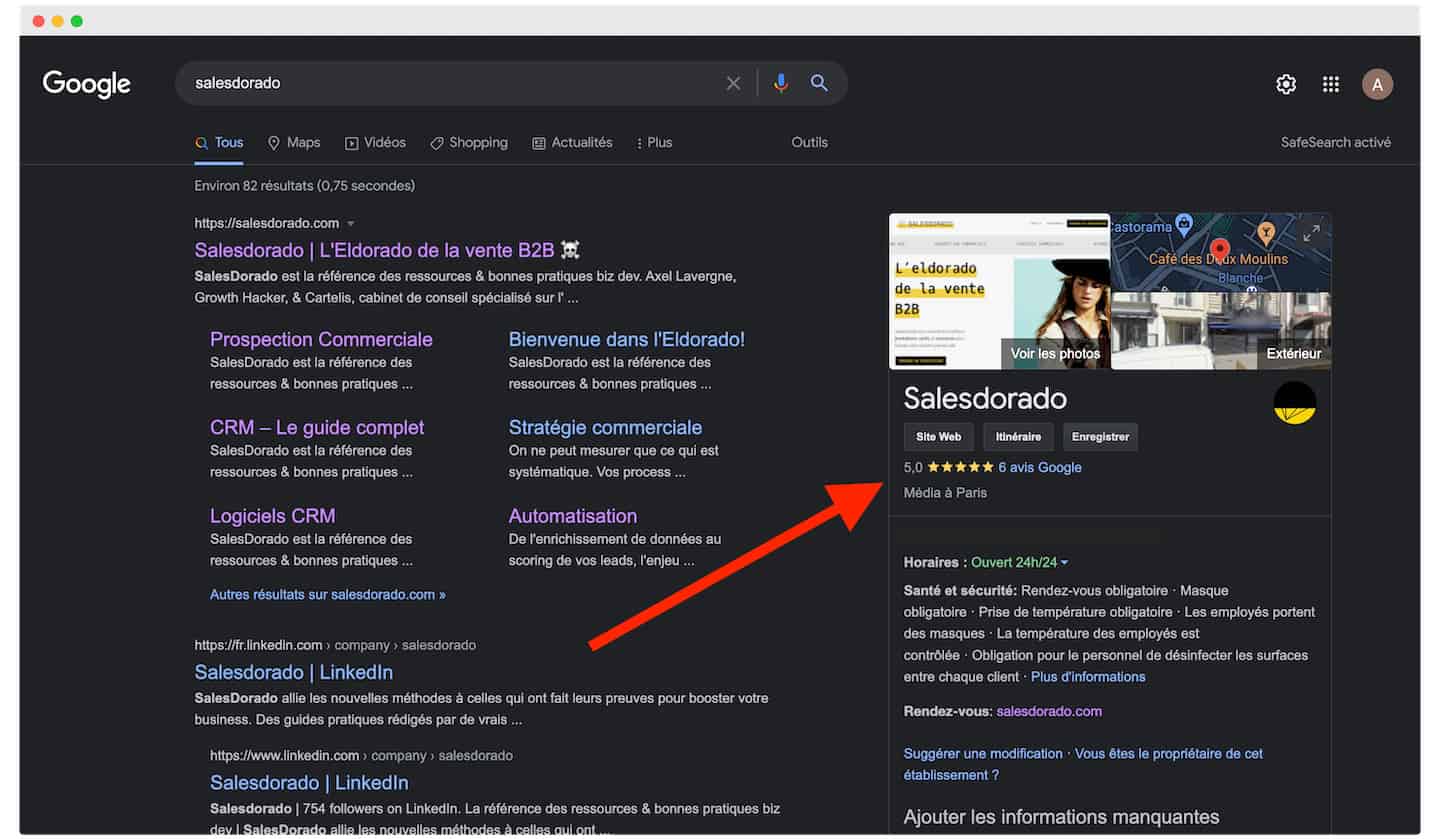The image size is (1440, 839).
Task: Open Google settings gear icon
Action: click(x=1286, y=84)
